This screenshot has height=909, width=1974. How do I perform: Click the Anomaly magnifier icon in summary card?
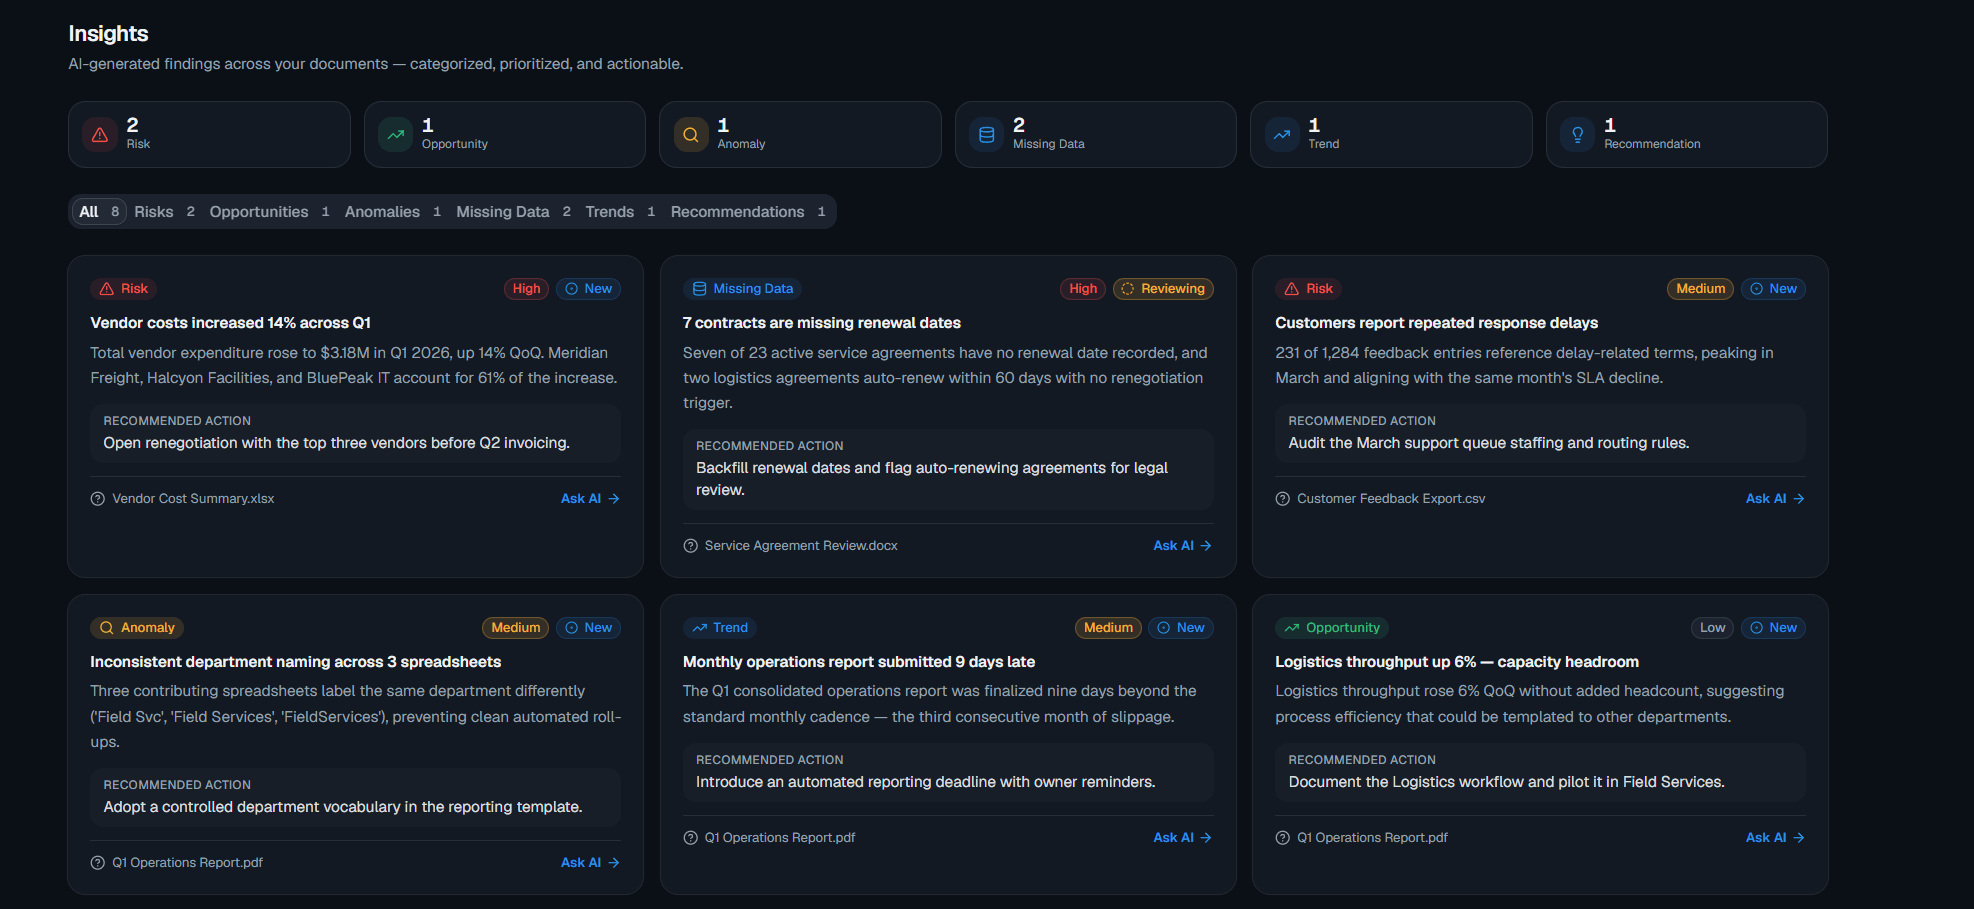pyautogui.click(x=691, y=134)
